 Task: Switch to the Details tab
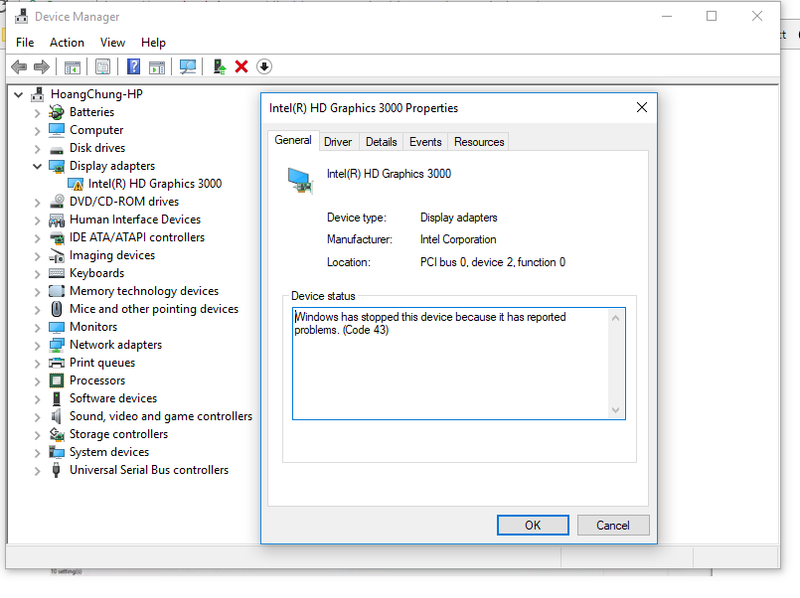[381, 142]
